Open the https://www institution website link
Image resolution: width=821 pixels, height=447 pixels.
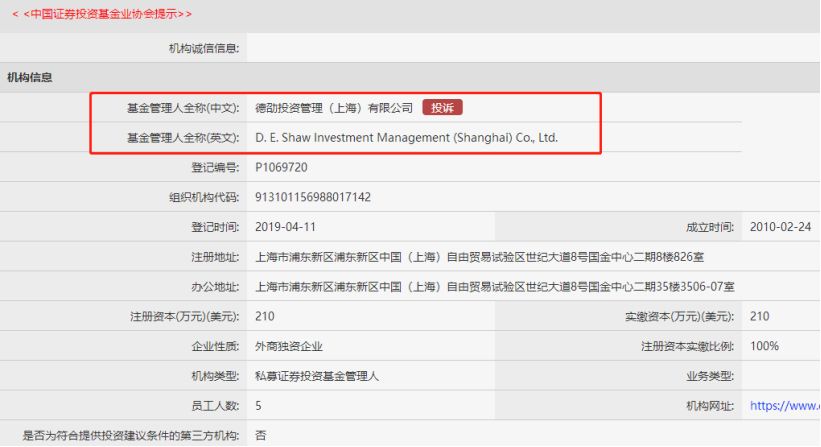click(785, 406)
